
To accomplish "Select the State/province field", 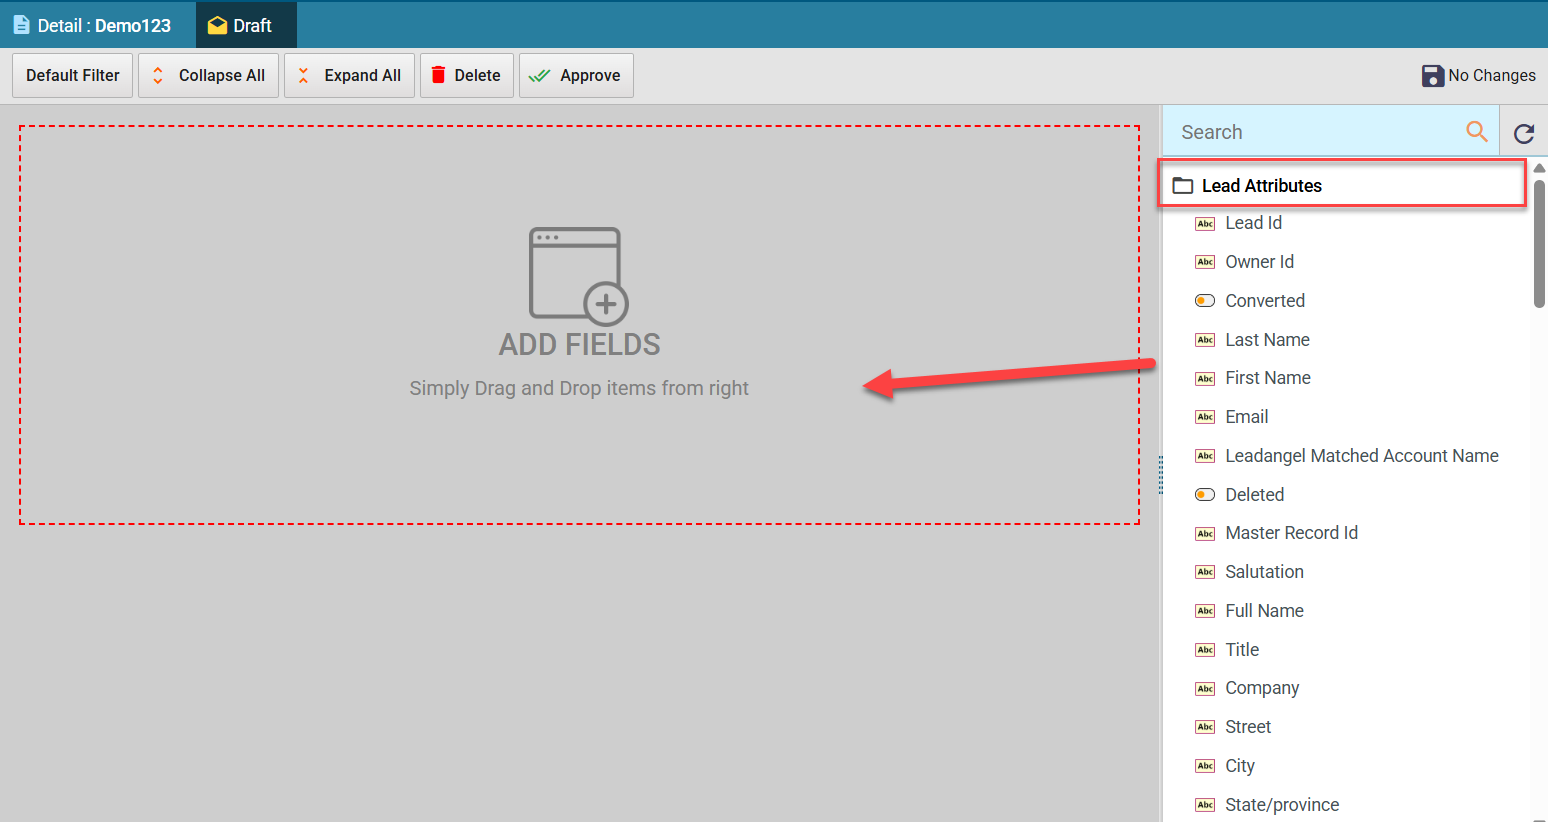I will pos(1282,805).
